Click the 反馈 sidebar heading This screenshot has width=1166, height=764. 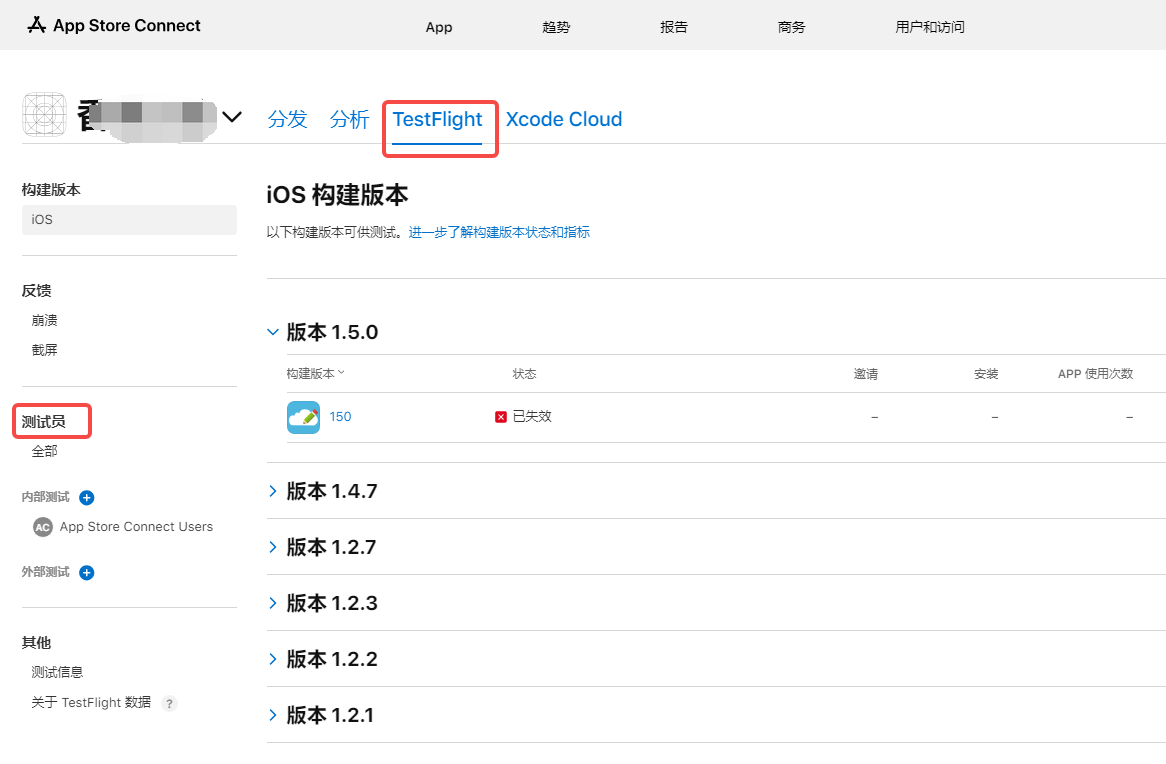coord(36,291)
